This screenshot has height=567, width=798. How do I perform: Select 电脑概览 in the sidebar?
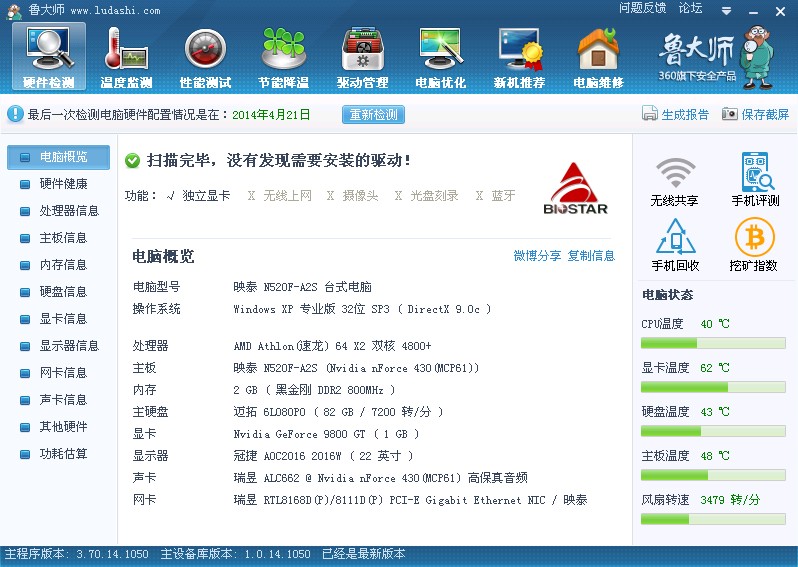(58, 157)
